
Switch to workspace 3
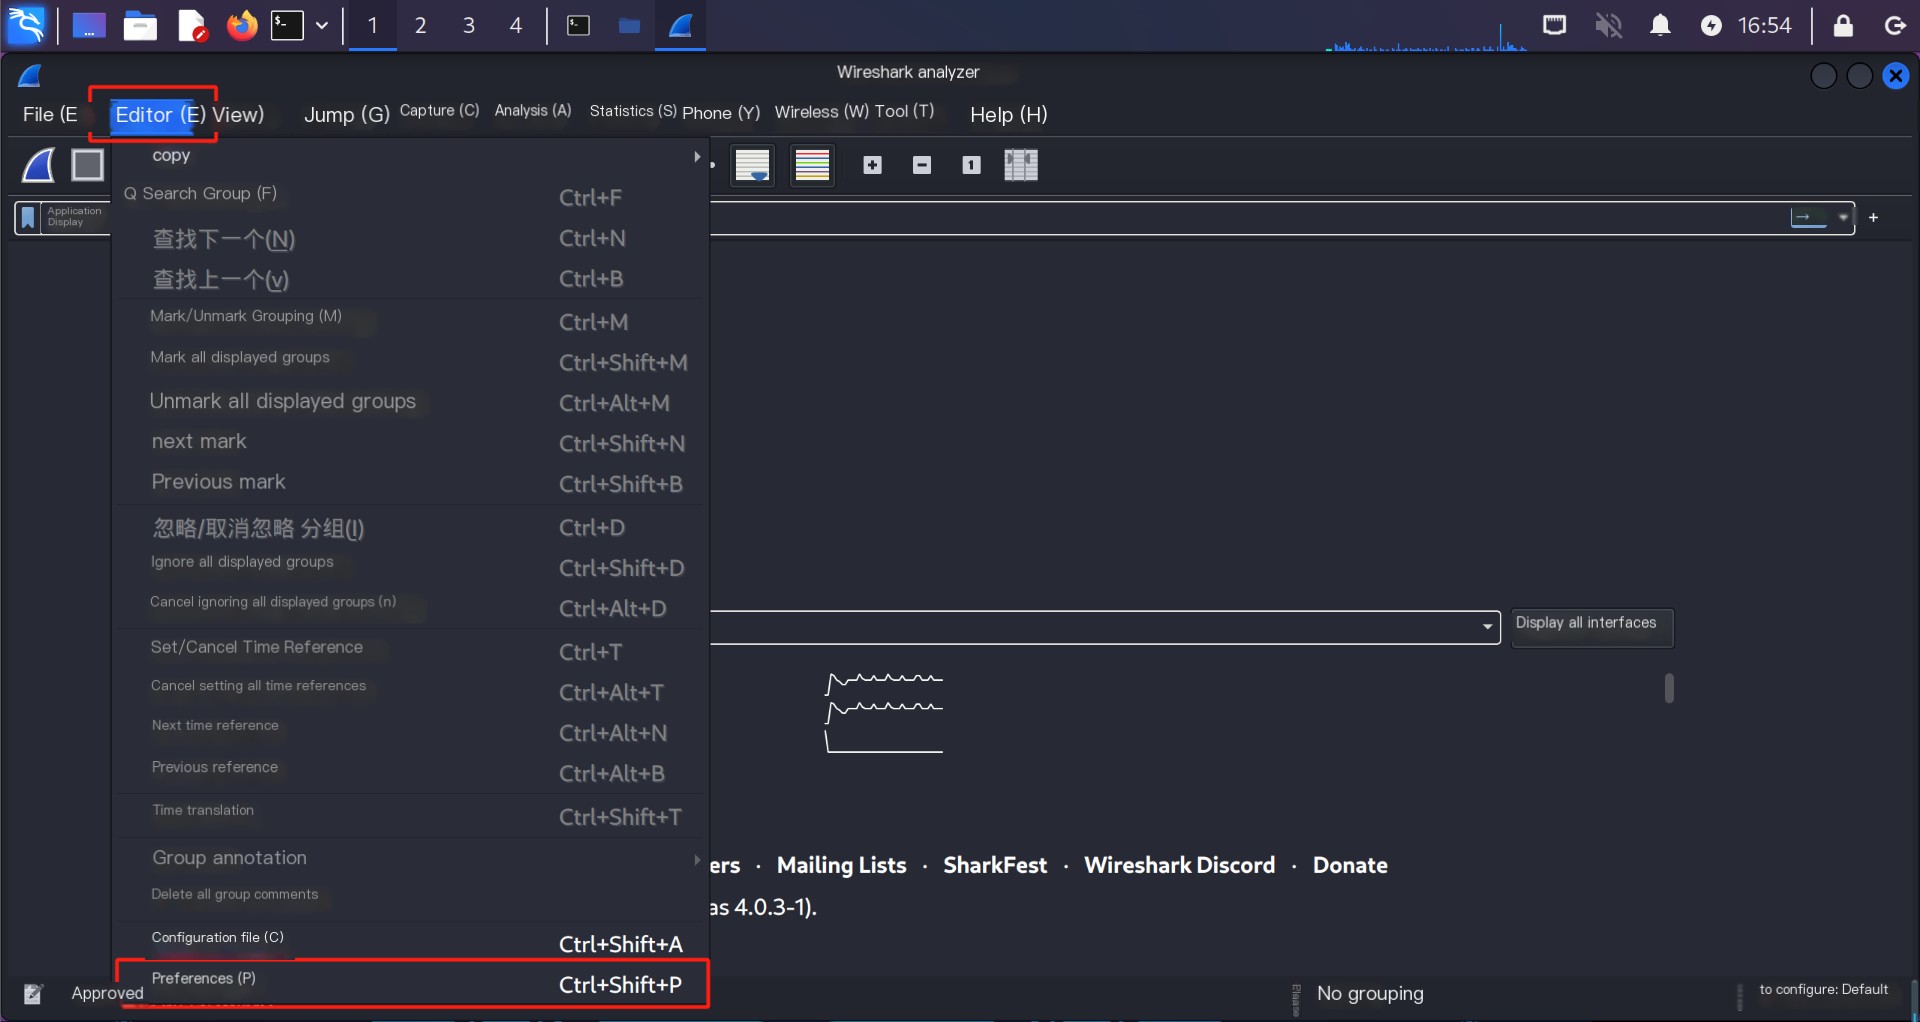coord(468,25)
